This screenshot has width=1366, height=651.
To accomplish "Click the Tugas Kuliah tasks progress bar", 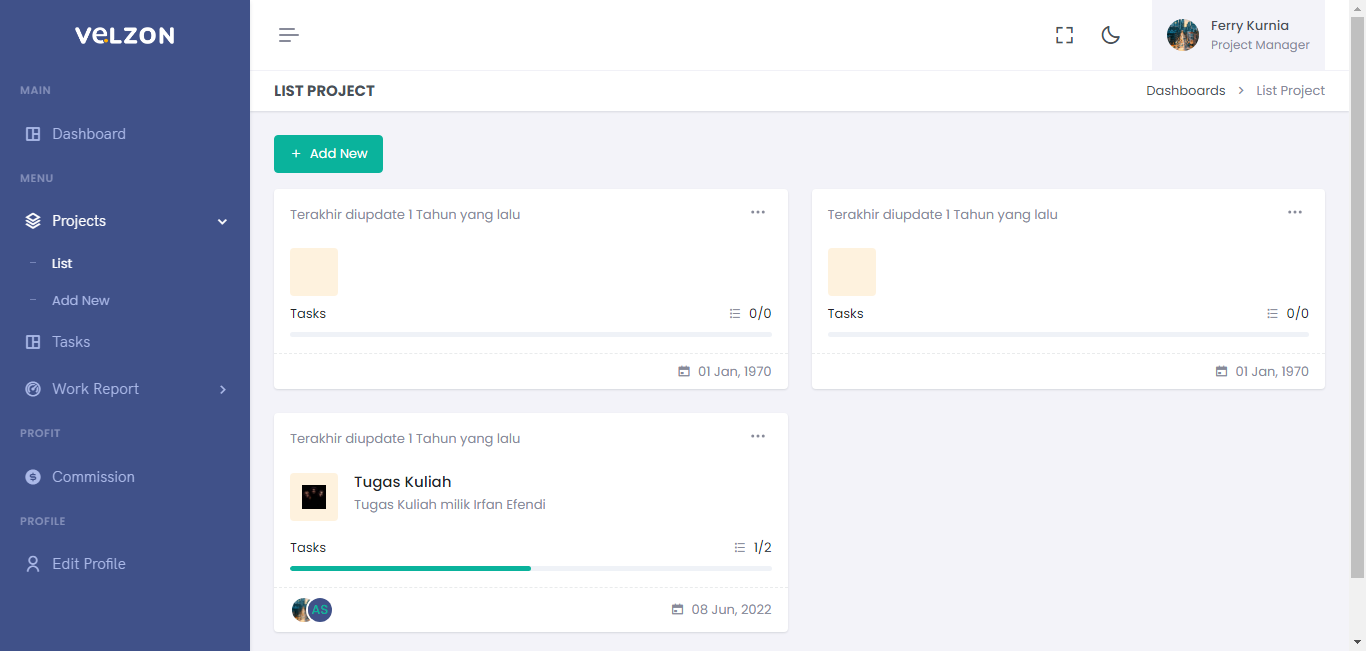I will 530,568.
